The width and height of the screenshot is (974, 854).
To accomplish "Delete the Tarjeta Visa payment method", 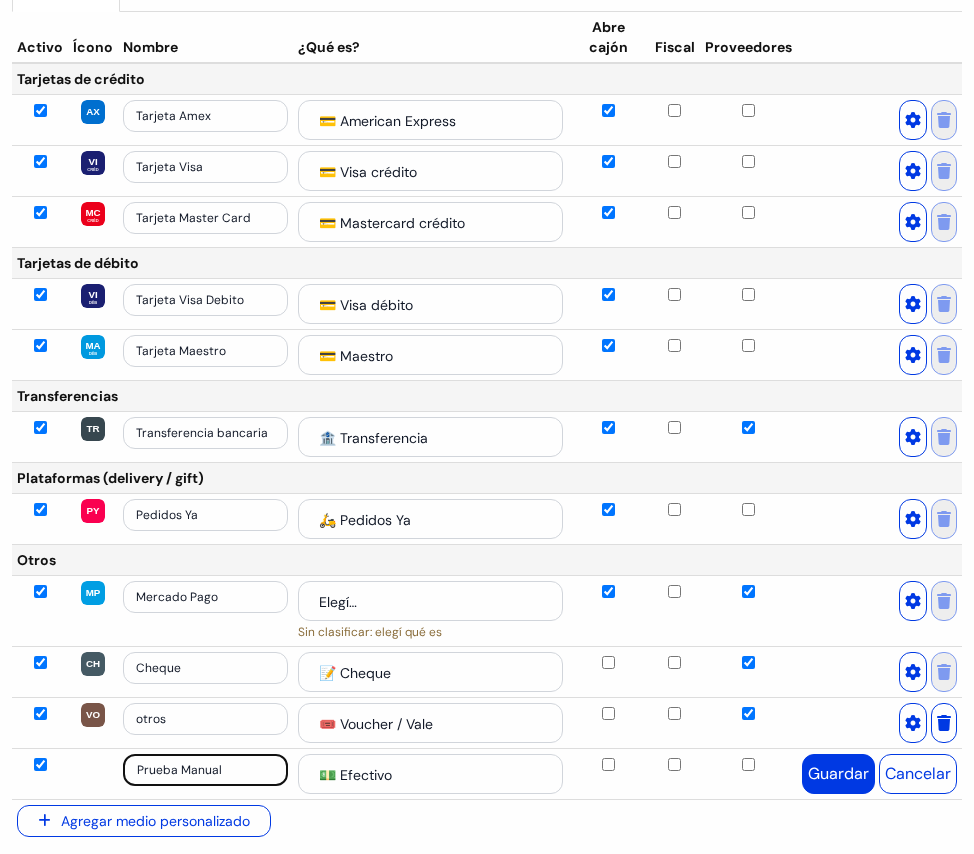I will [x=944, y=171].
